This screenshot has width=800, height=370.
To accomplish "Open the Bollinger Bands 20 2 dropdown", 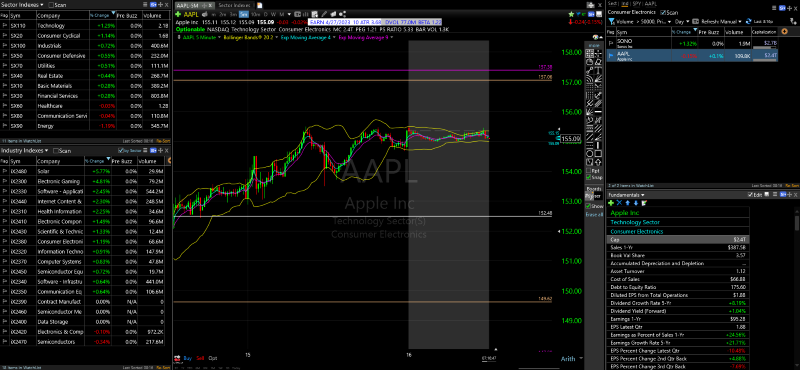I will tap(277, 37).
